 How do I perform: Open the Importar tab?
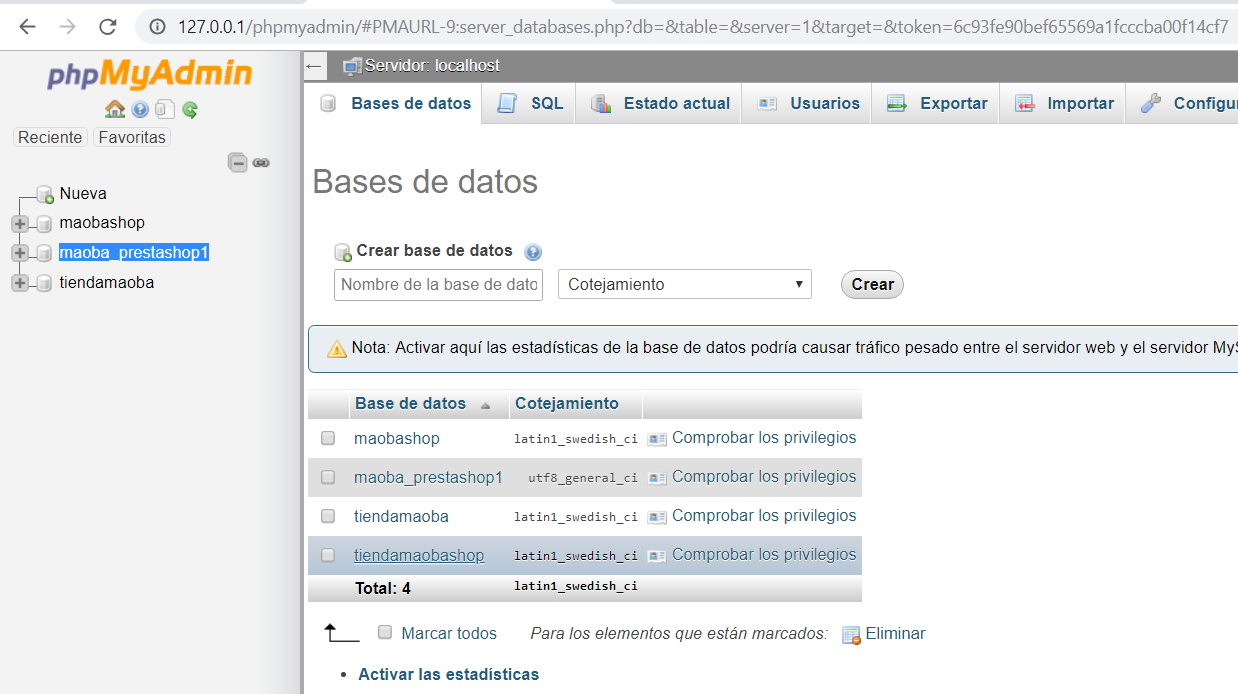(x=1064, y=103)
